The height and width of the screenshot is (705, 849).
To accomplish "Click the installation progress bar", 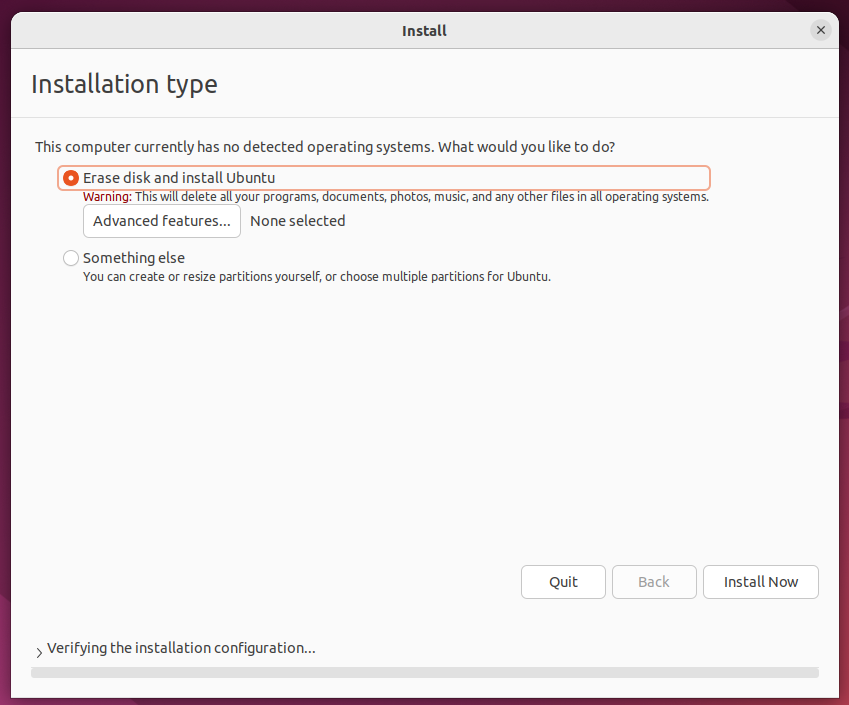I will (x=424, y=673).
